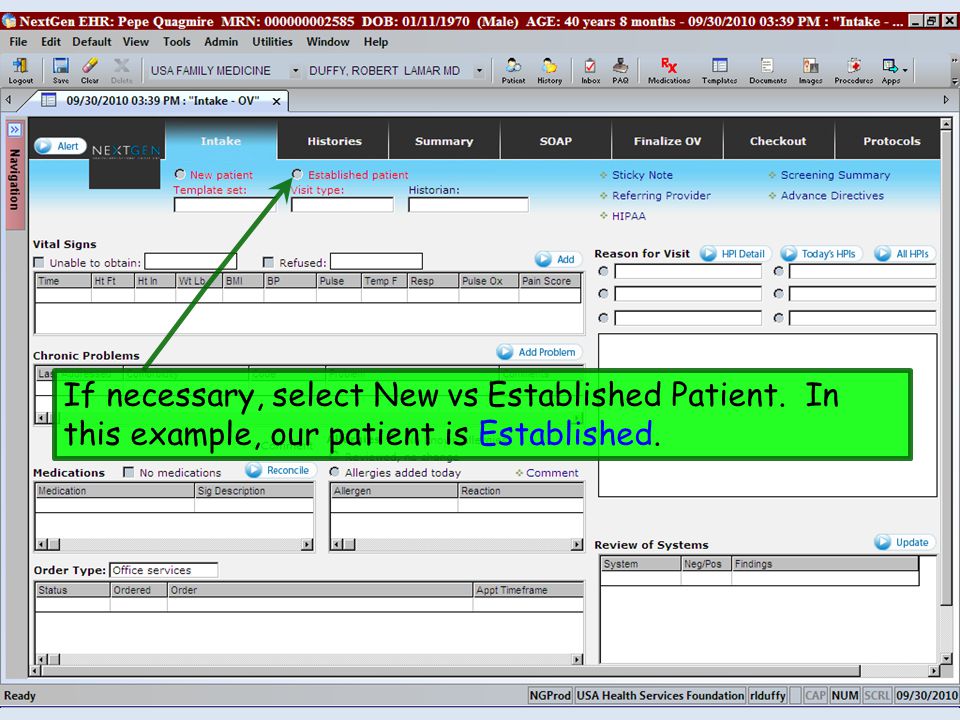Click the Add Problem button
The height and width of the screenshot is (720, 960).
(539, 352)
